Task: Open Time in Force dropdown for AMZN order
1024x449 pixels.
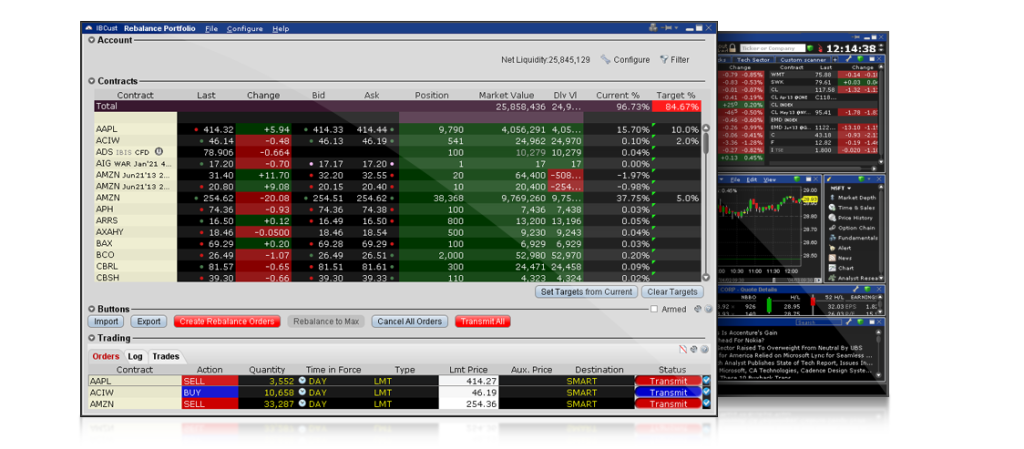Action: point(302,404)
